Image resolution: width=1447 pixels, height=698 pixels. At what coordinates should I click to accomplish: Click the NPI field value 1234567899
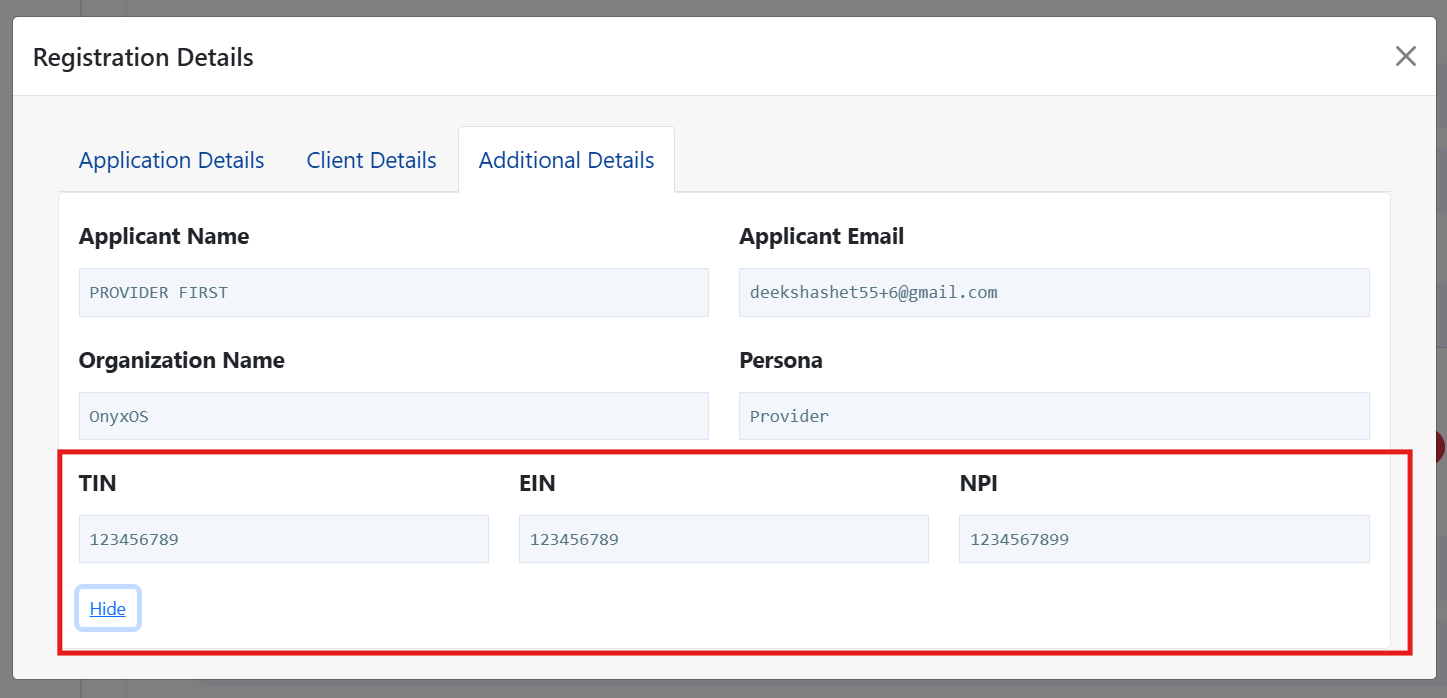tap(1164, 539)
